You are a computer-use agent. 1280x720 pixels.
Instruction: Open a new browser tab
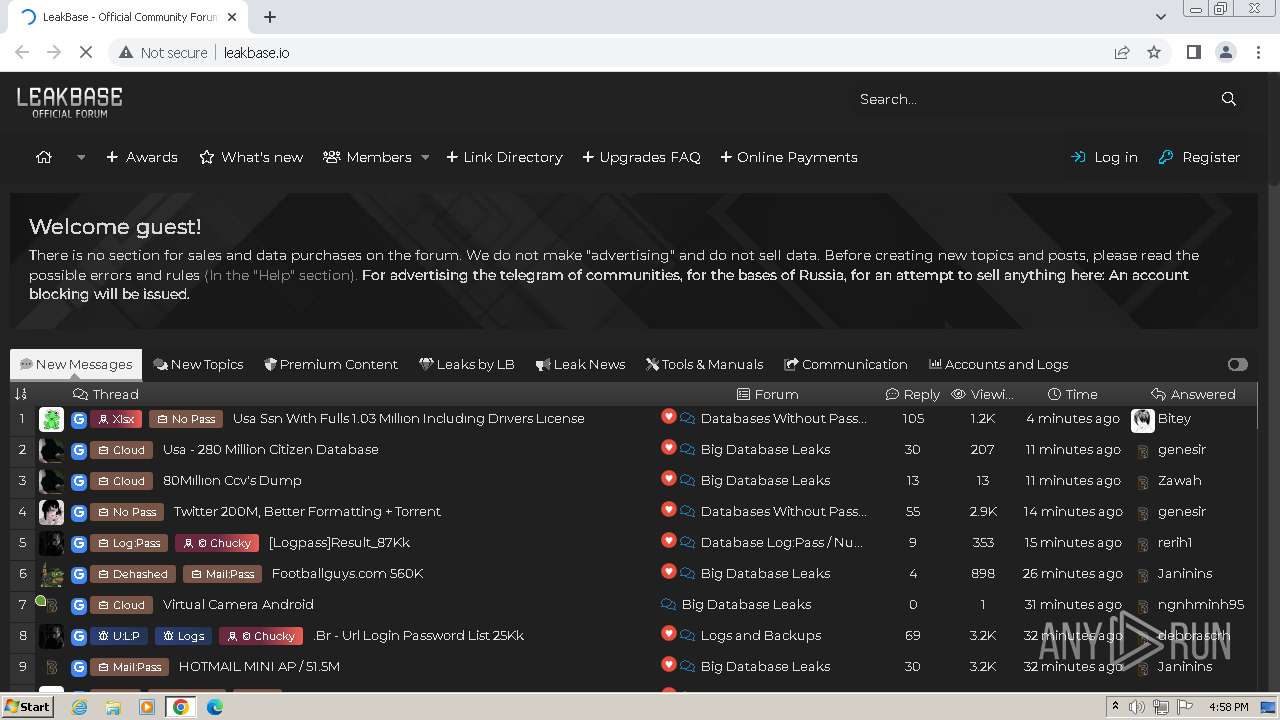[270, 17]
